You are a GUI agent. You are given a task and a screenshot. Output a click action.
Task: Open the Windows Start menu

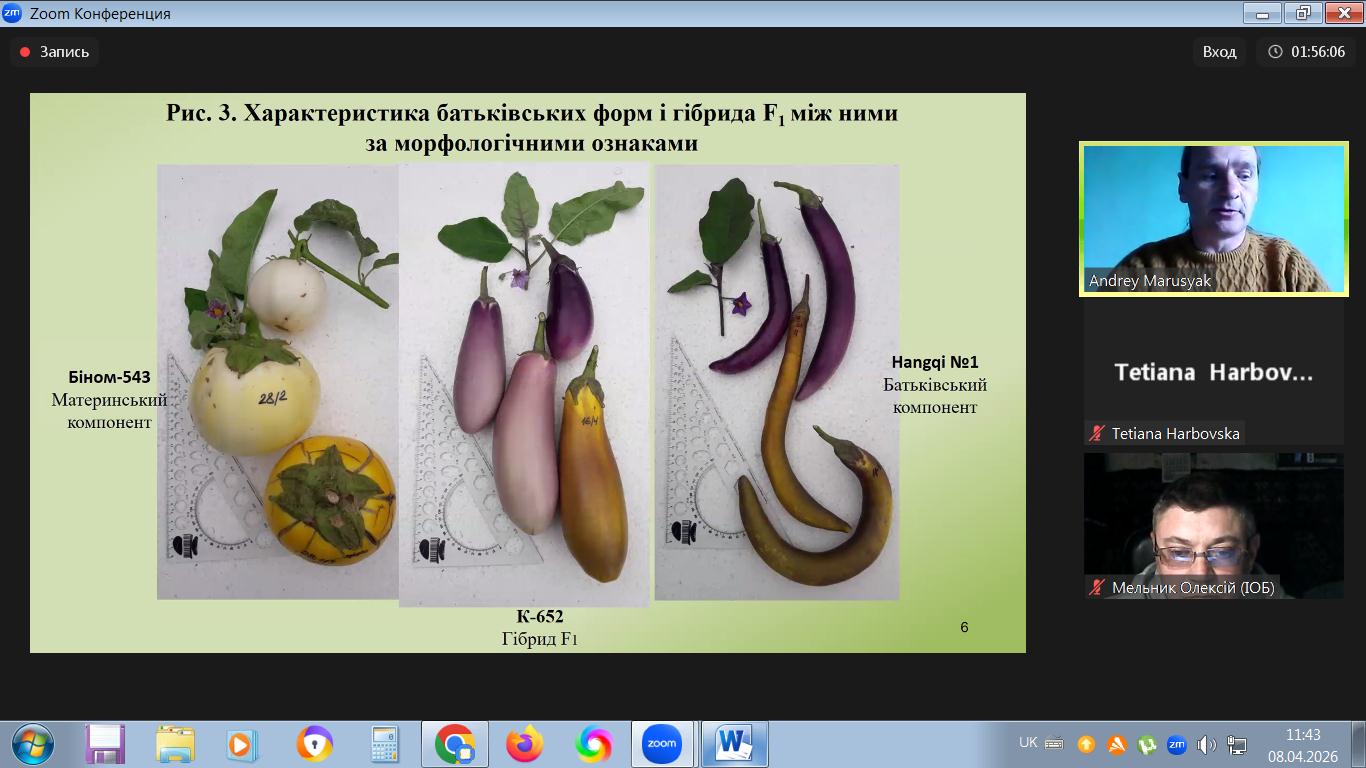click(x=32, y=744)
